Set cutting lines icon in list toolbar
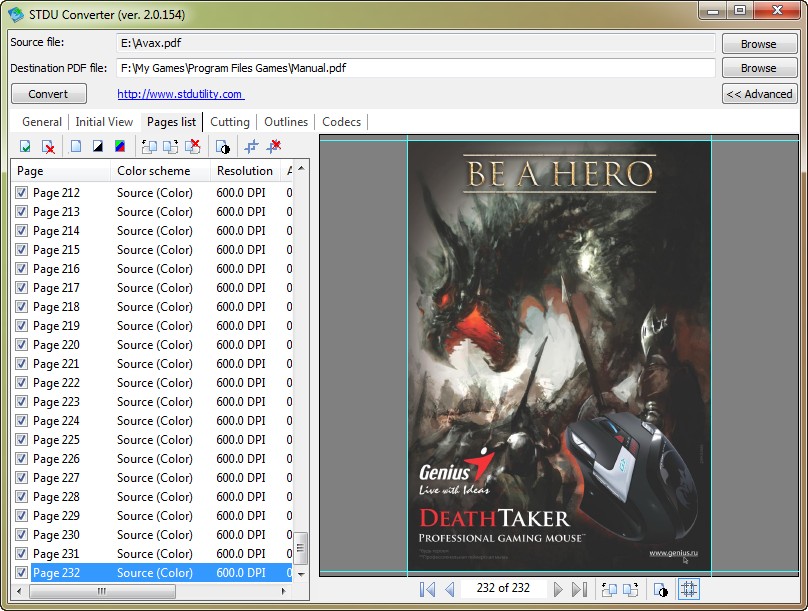Image resolution: width=808 pixels, height=611 pixels. click(x=251, y=147)
